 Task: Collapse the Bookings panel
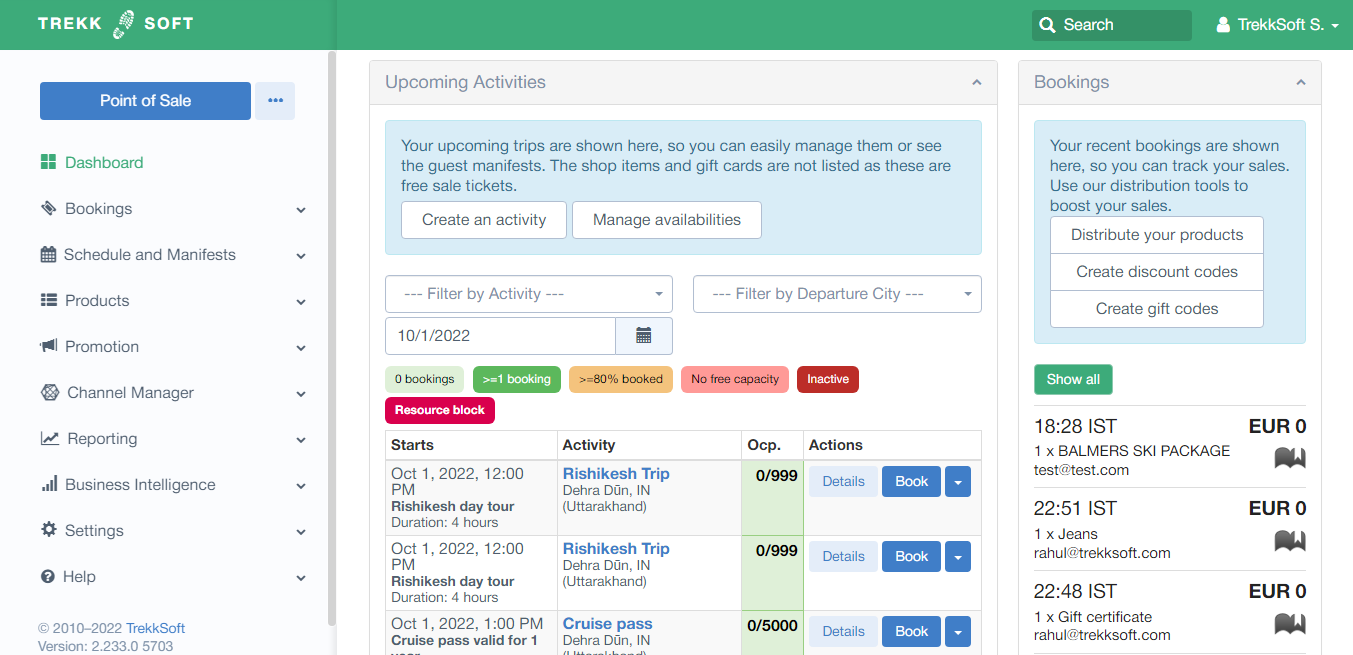[x=1300, y=83]
